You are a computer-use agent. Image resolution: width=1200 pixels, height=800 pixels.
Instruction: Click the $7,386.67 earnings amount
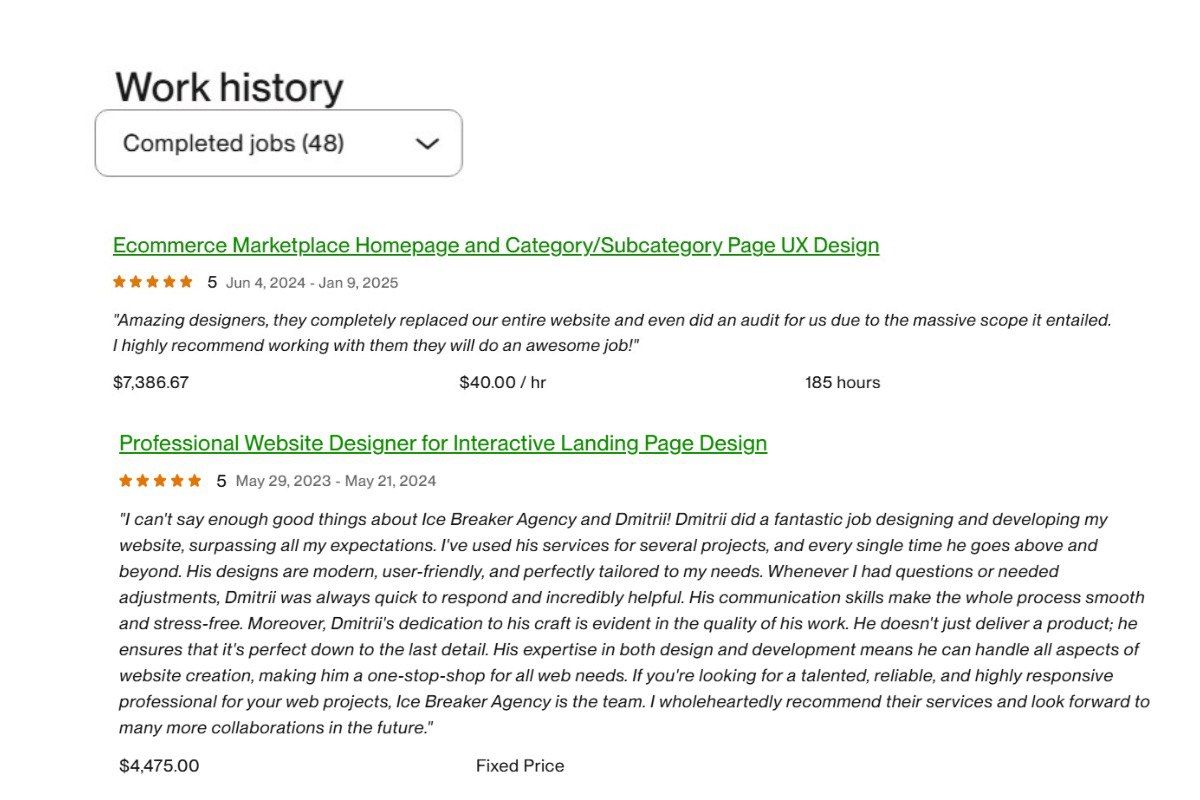(151, 382)
